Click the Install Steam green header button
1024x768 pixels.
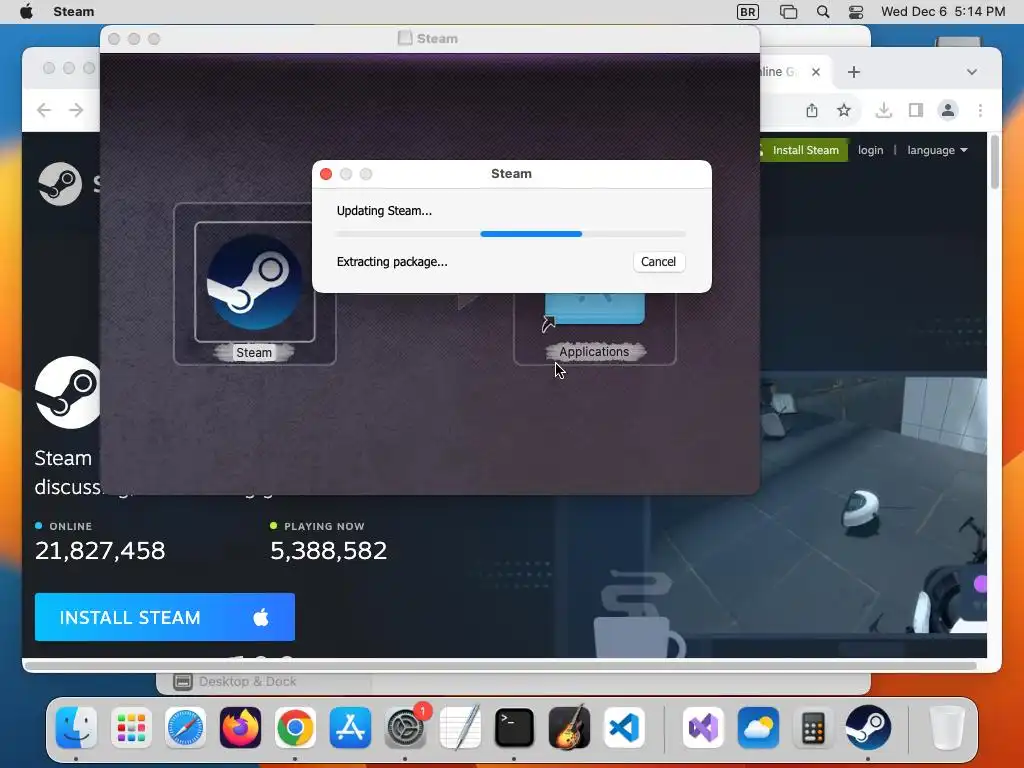click(x=805, y=150)
